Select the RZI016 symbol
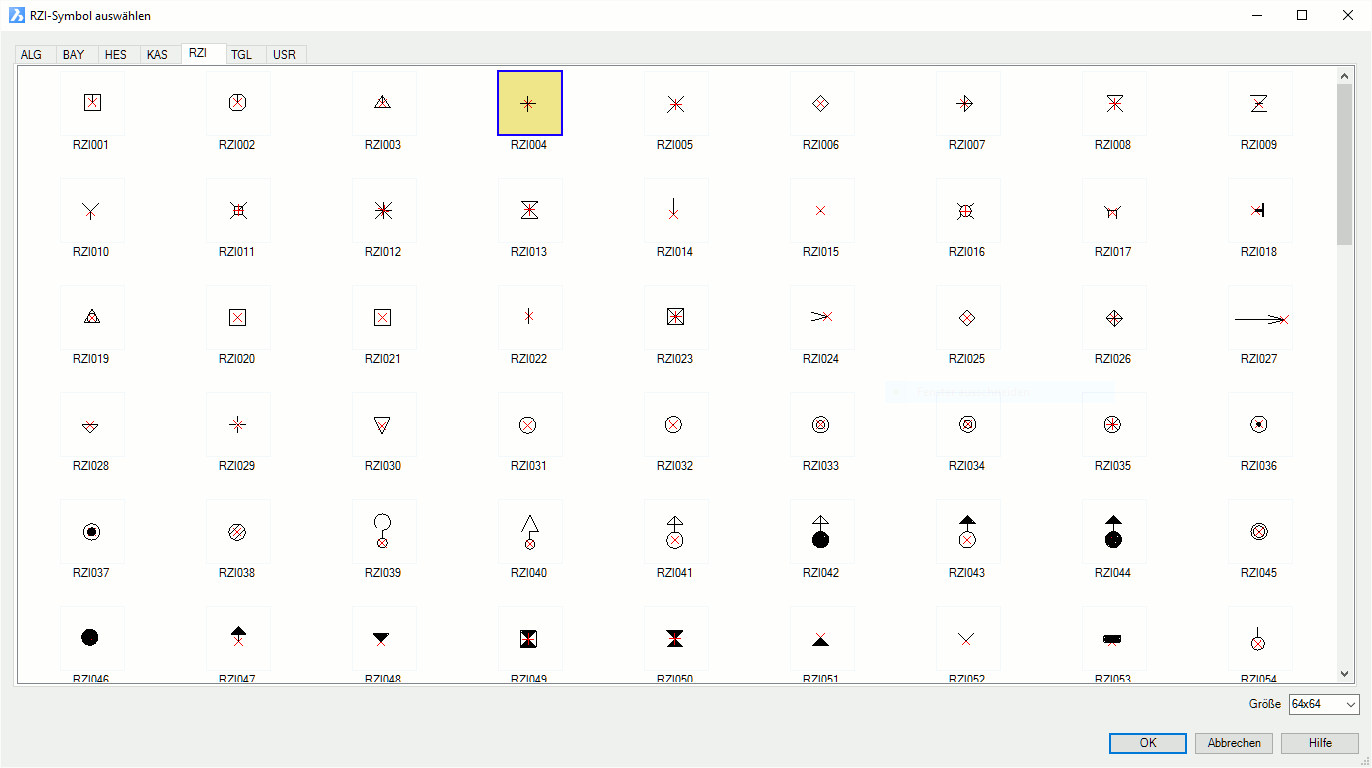The image size is (1372, 768). click(968, 210)
